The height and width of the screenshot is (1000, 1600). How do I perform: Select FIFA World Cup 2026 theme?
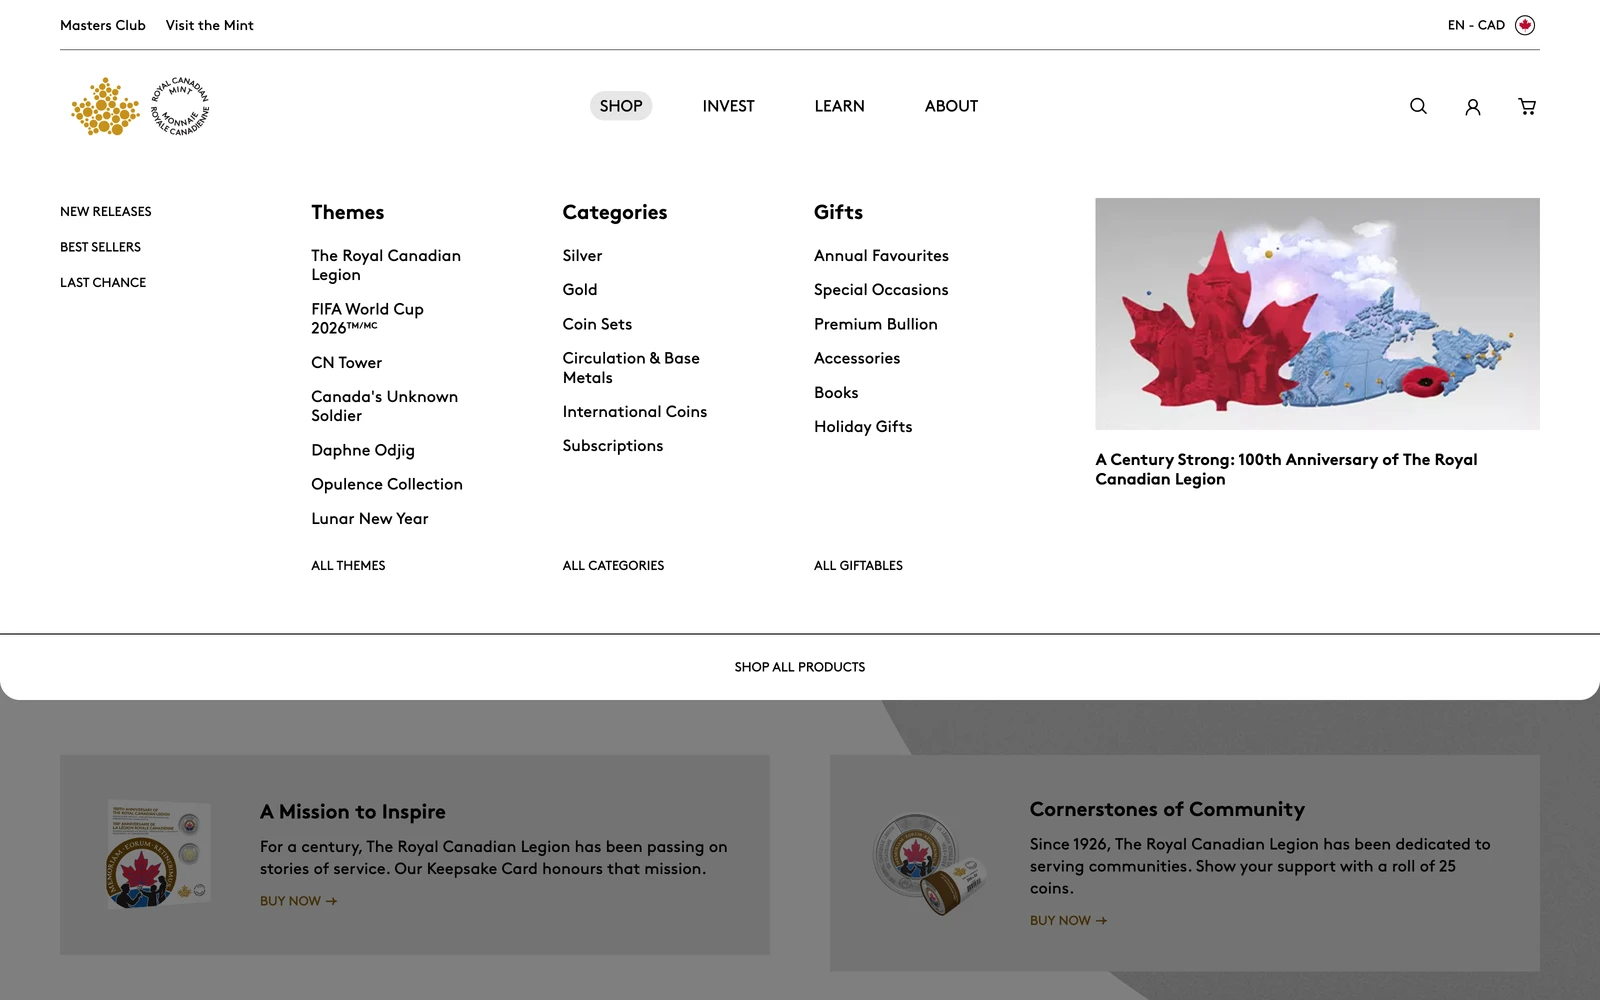tap(367, 318)
